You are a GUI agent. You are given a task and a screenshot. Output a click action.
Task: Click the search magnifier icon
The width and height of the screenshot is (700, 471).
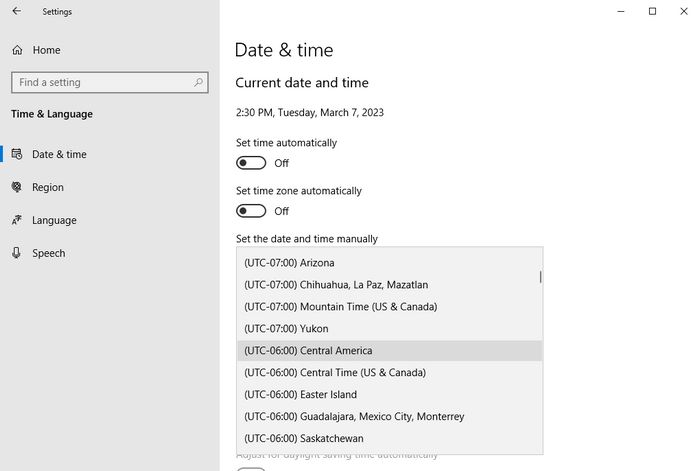[x=199, y=83]
